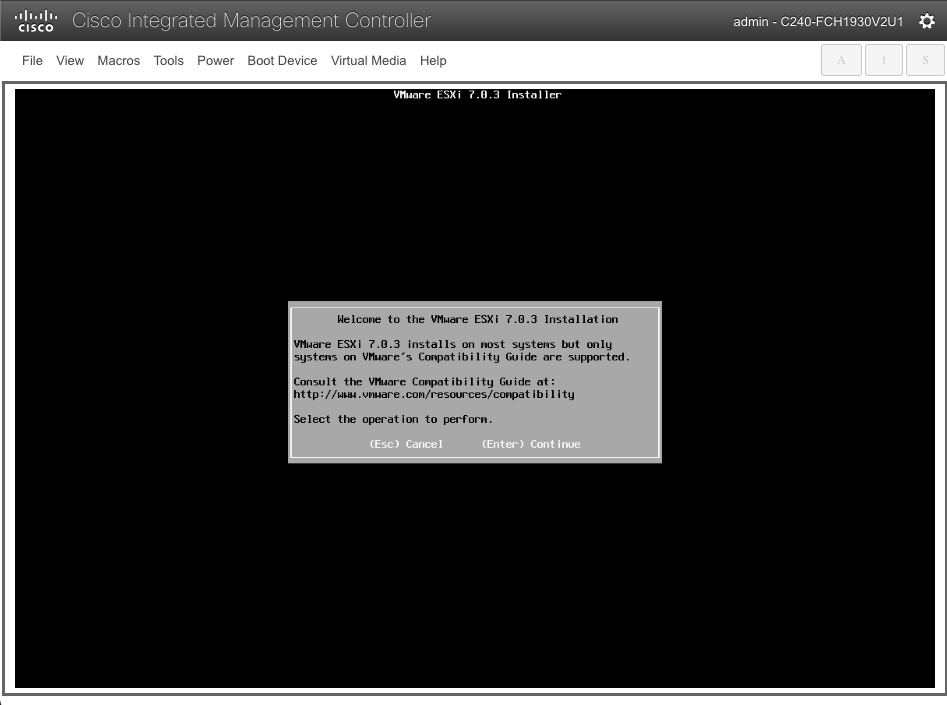Open the File menu
This screenshot has height=705, width=947.
[32, 60]
